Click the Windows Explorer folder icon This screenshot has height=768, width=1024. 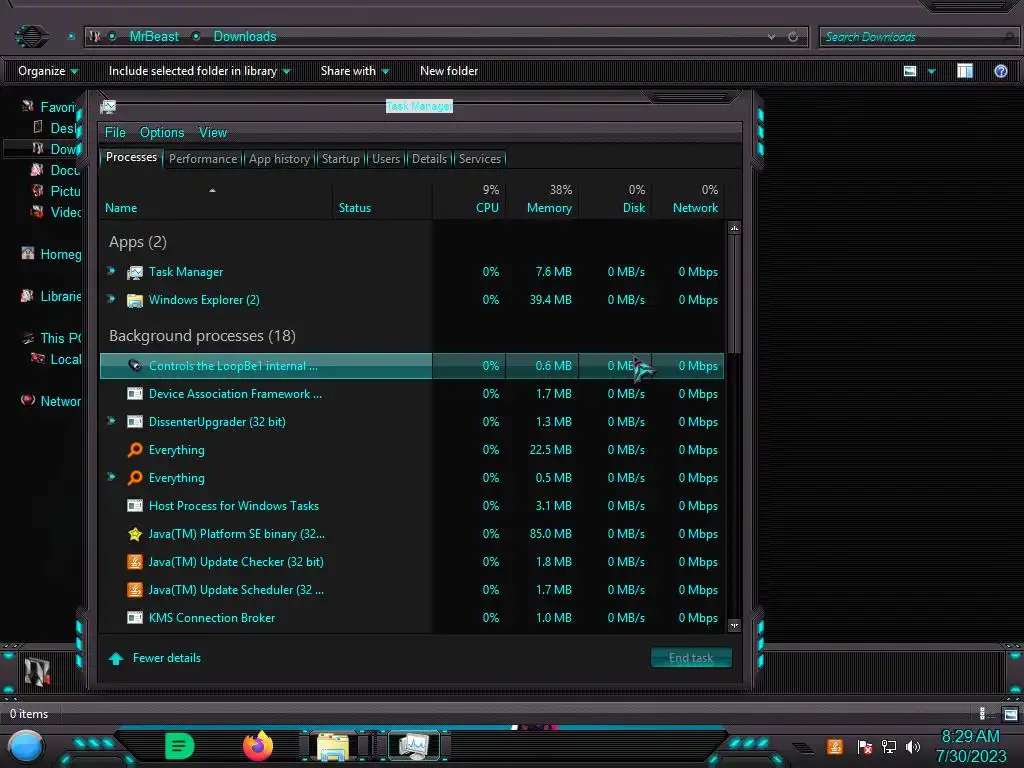tap(135, 300)
